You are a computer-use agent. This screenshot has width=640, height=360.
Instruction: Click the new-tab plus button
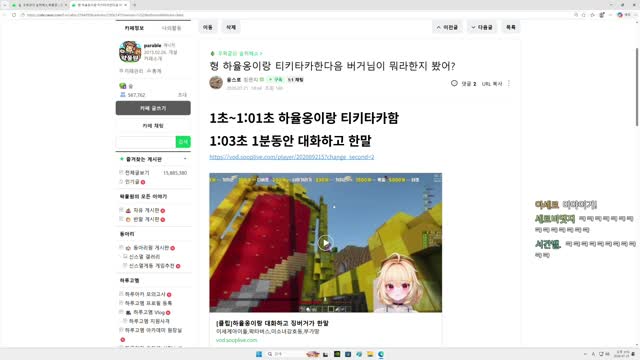click(134, 5)
